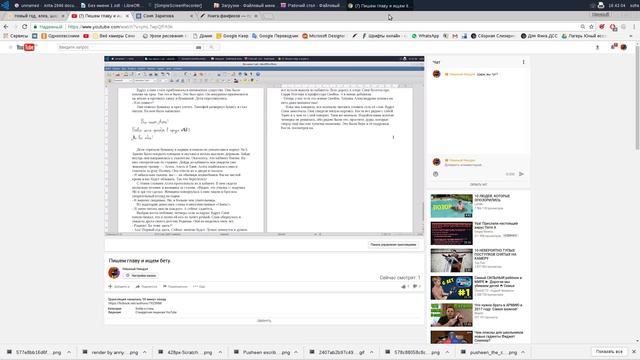This screenshot has height=360, width=640.
Task: Open the YouTube logo home link
Action: pos(25,47)
